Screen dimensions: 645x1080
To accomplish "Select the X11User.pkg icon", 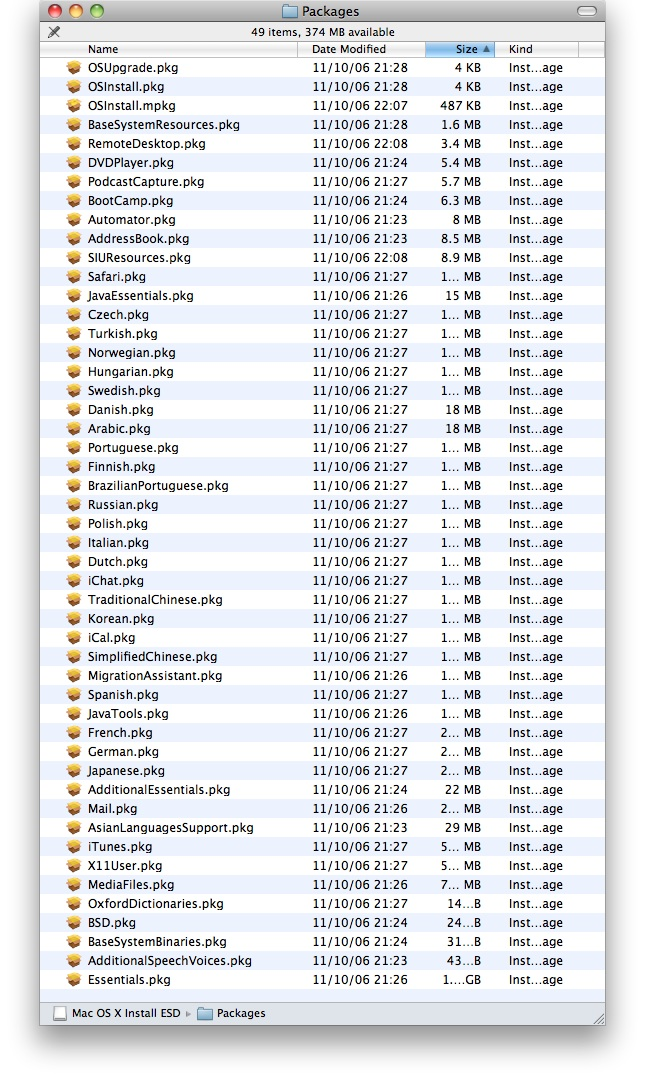I will [74, 866].
